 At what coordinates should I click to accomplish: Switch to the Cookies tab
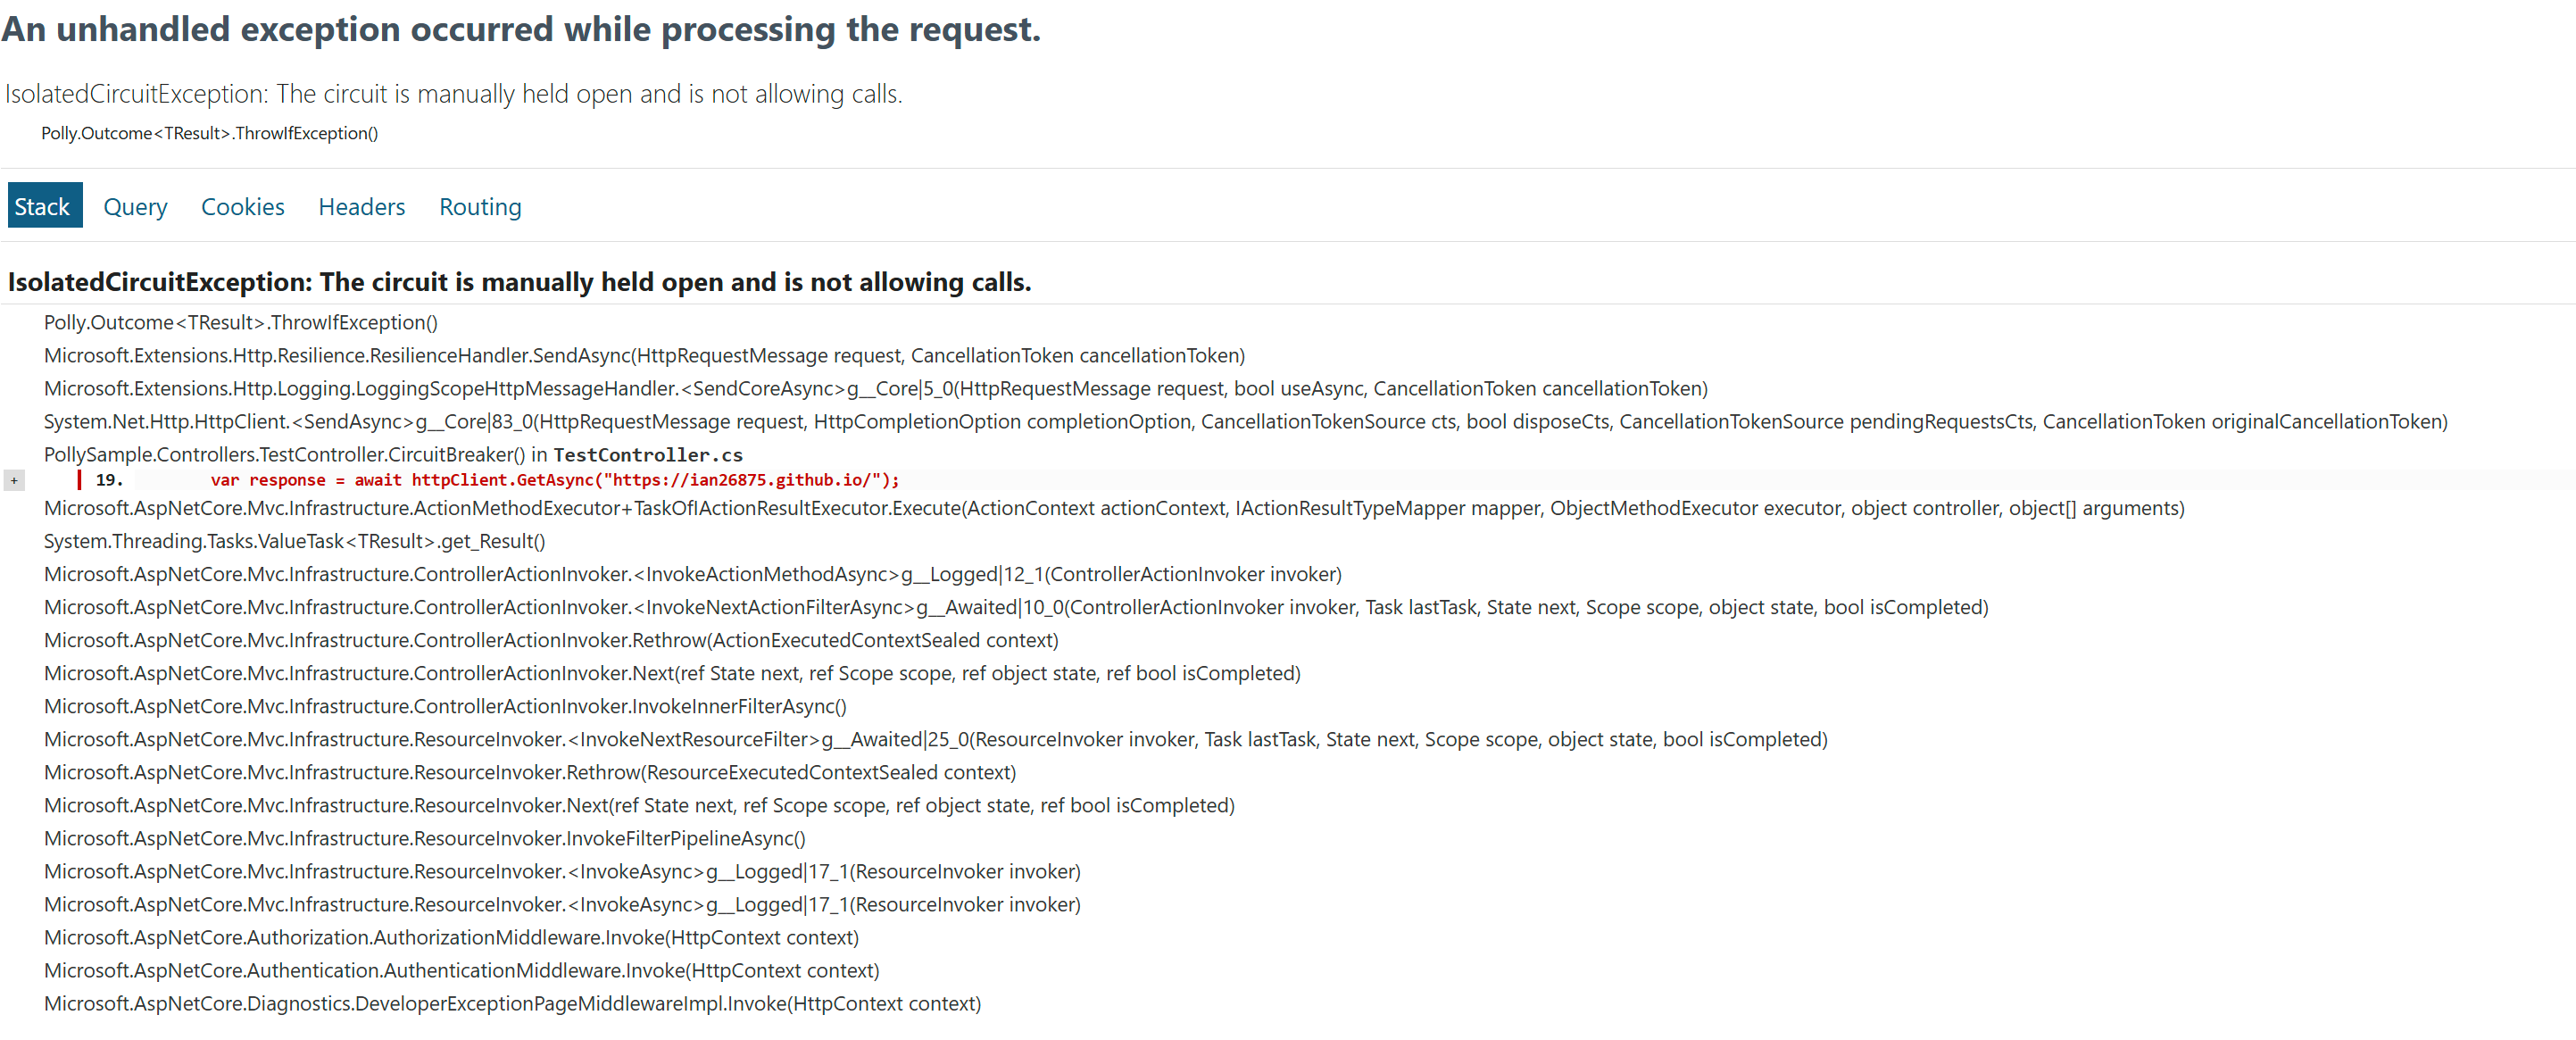pyautogui.click(x=242, y=206)
